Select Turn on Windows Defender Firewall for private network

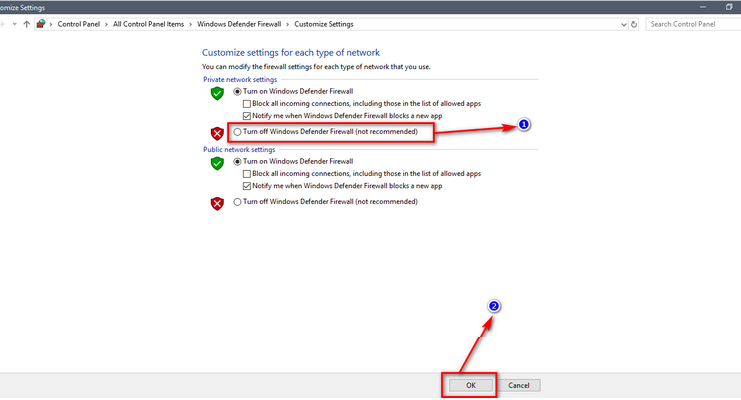pyautogui.click(x=237, y=92)
